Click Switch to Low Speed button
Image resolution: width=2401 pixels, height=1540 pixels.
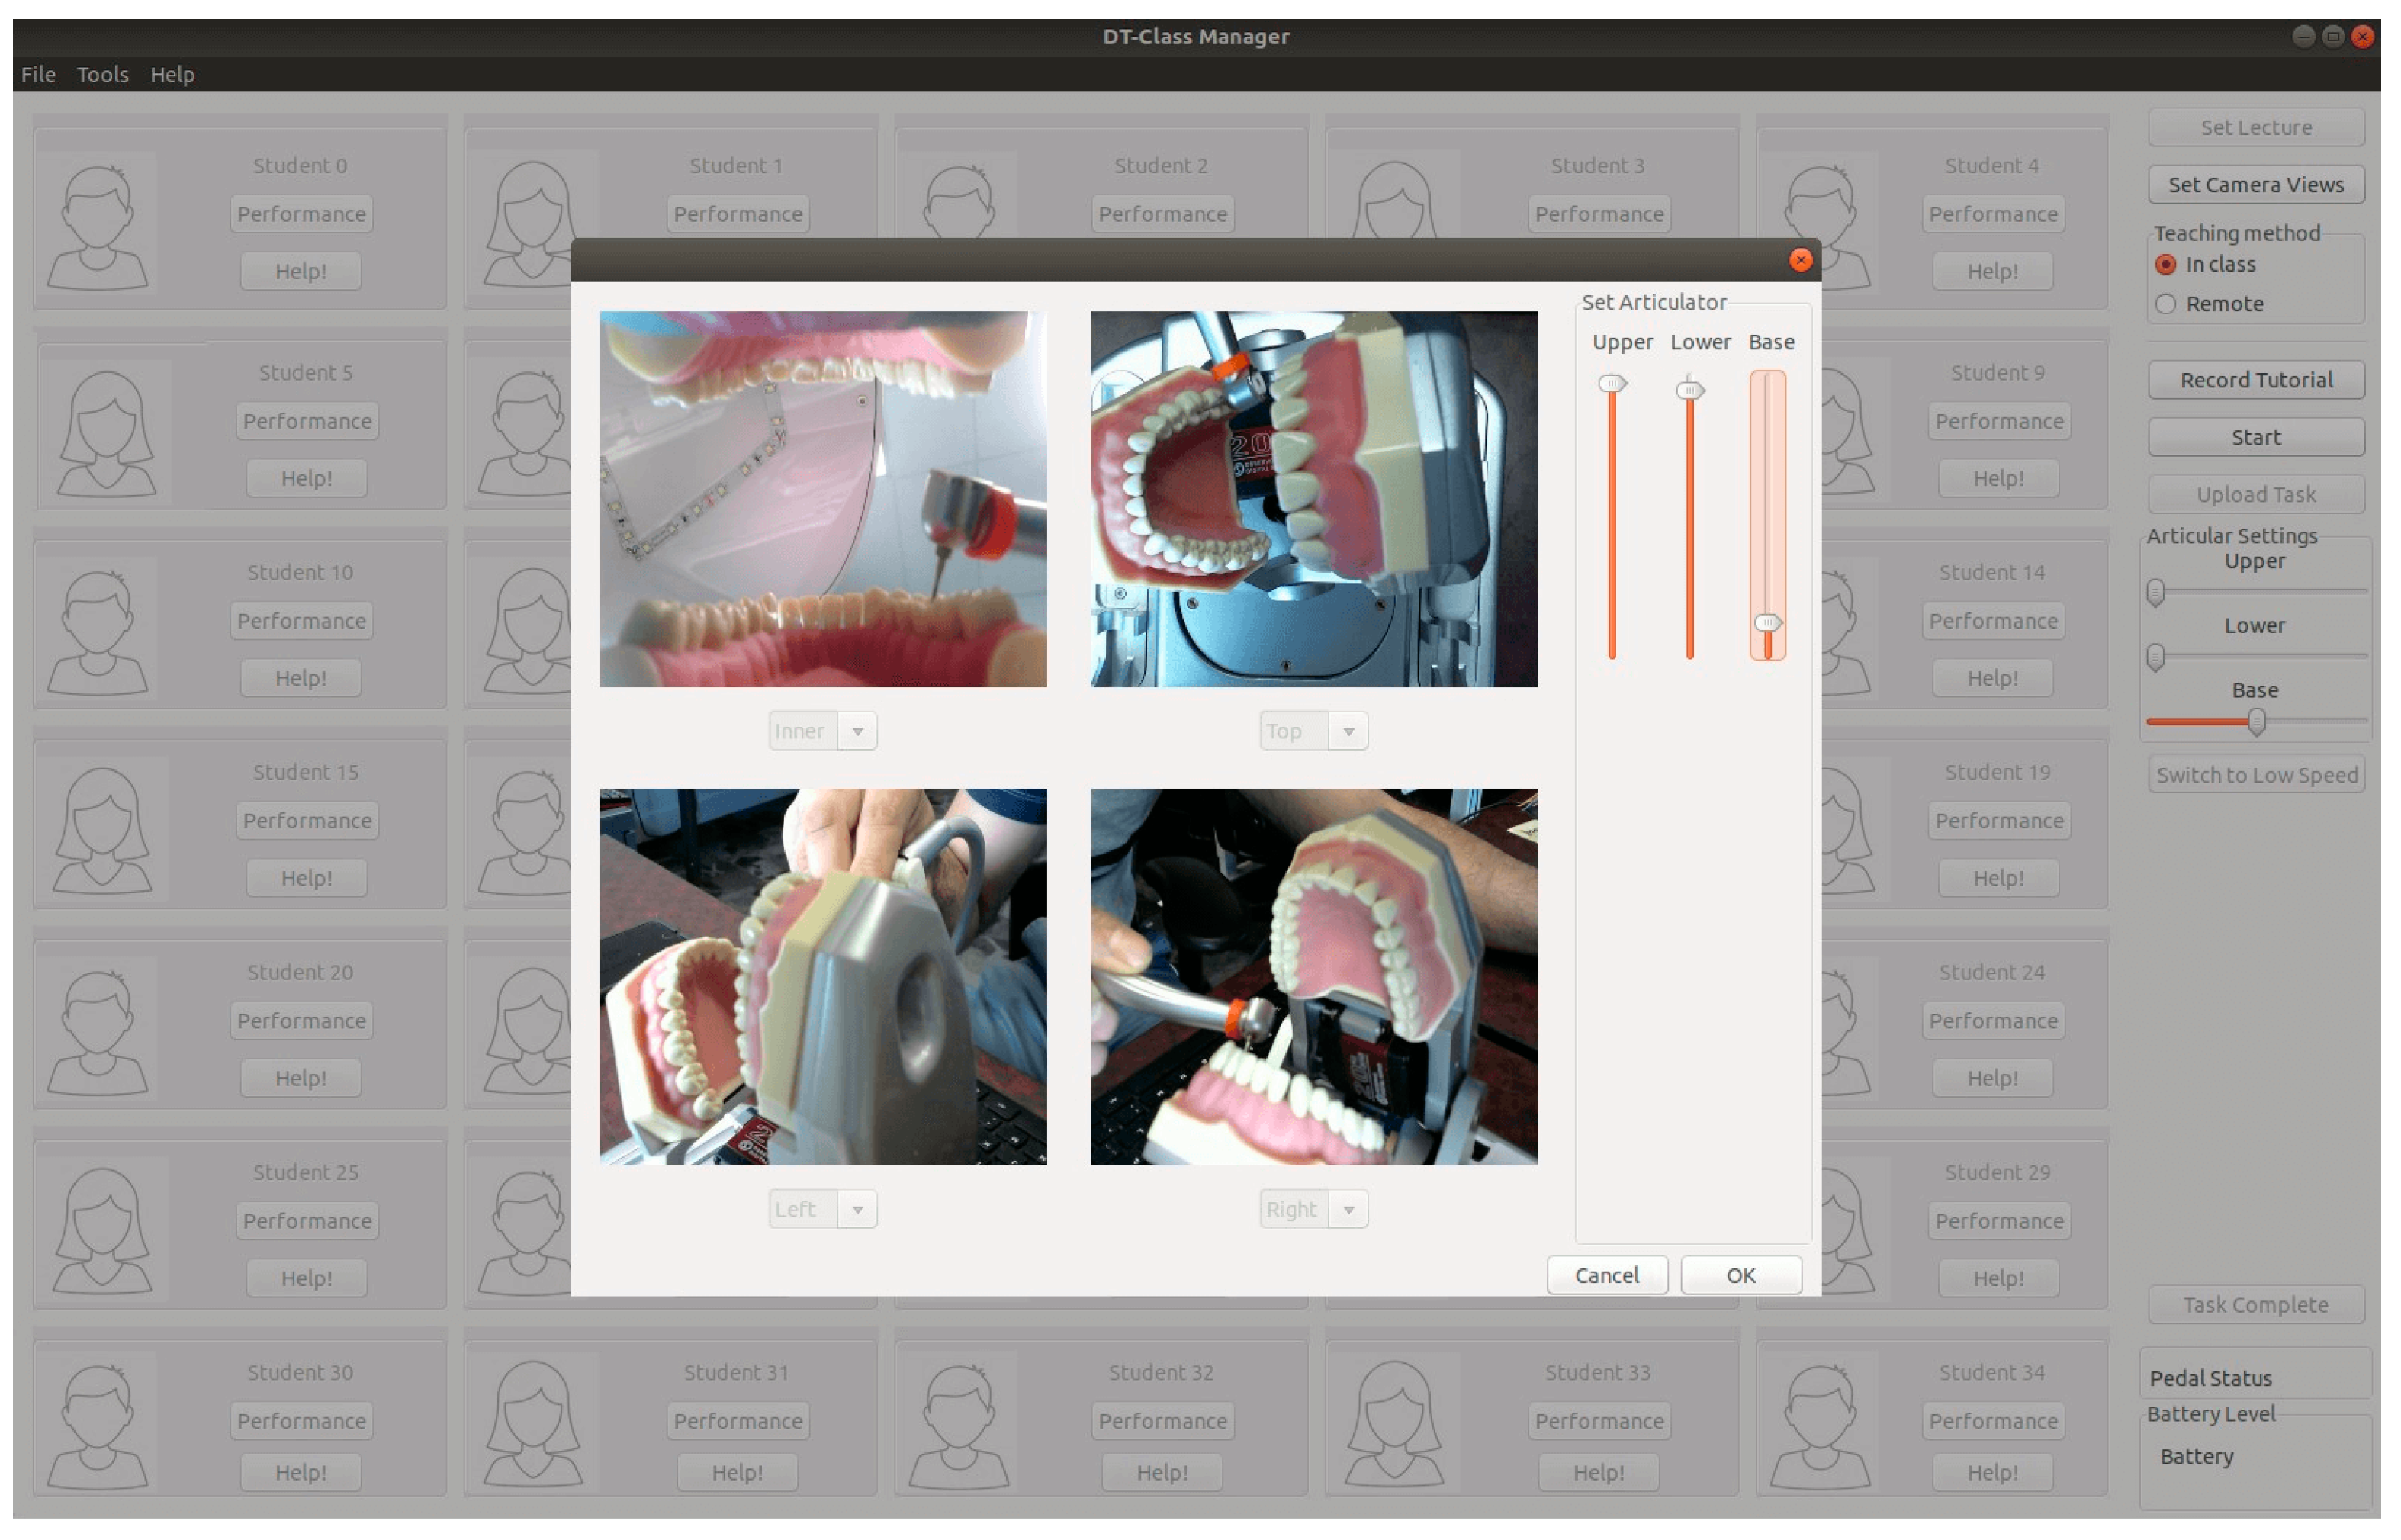pyautogui.click(x=2256, y=775)
